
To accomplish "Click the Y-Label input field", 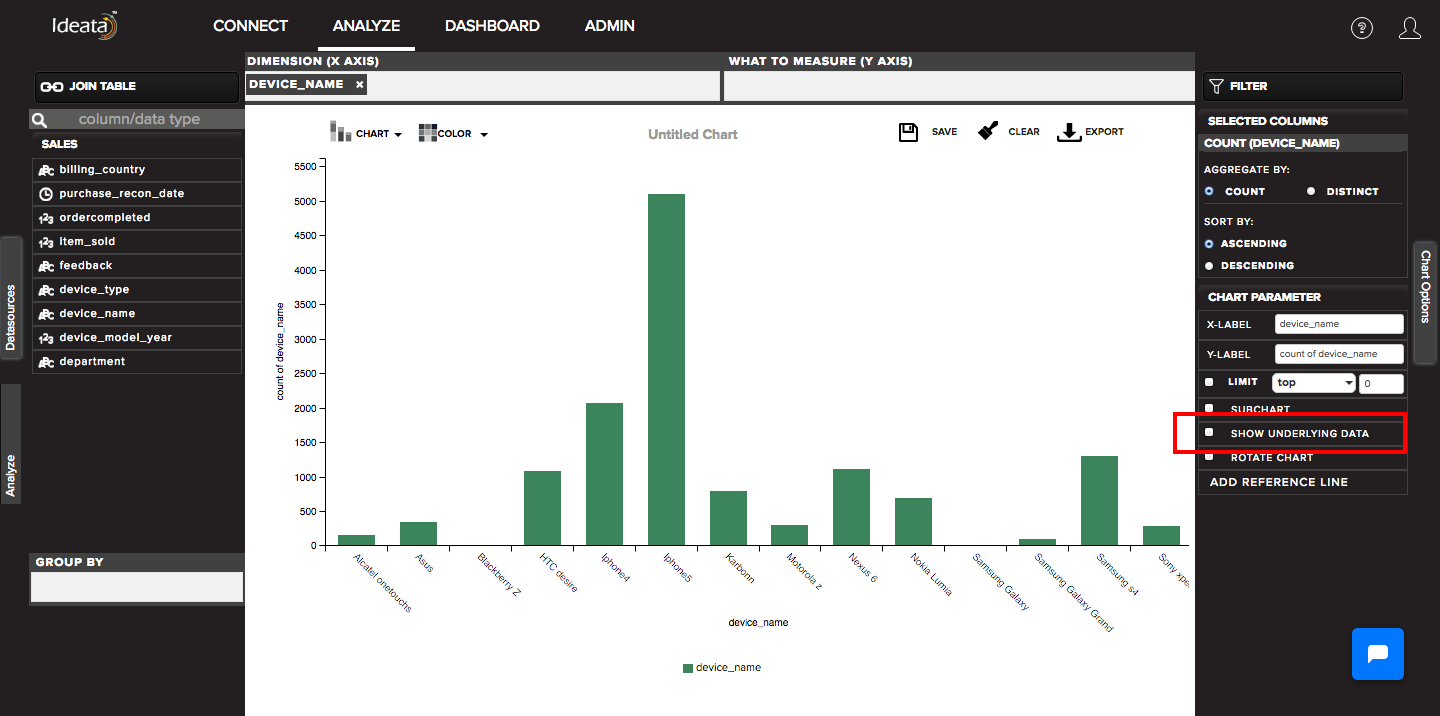I will pyautogui.click(x=1340, y=354).
